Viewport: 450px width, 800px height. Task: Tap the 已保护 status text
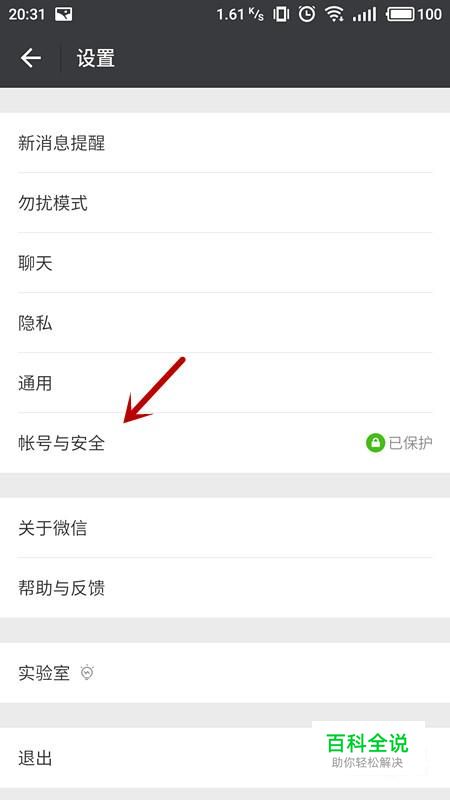[x=411, y=443]
